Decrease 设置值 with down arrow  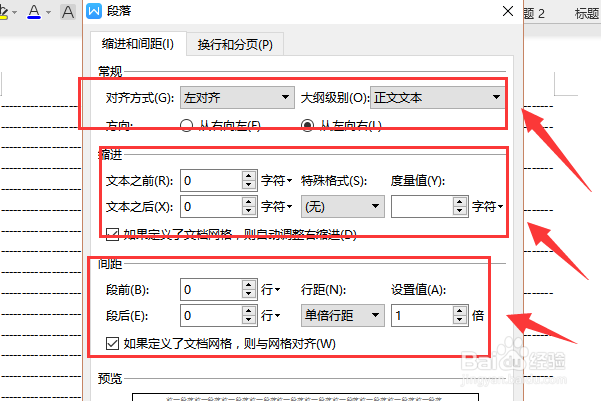coord(460,320)
